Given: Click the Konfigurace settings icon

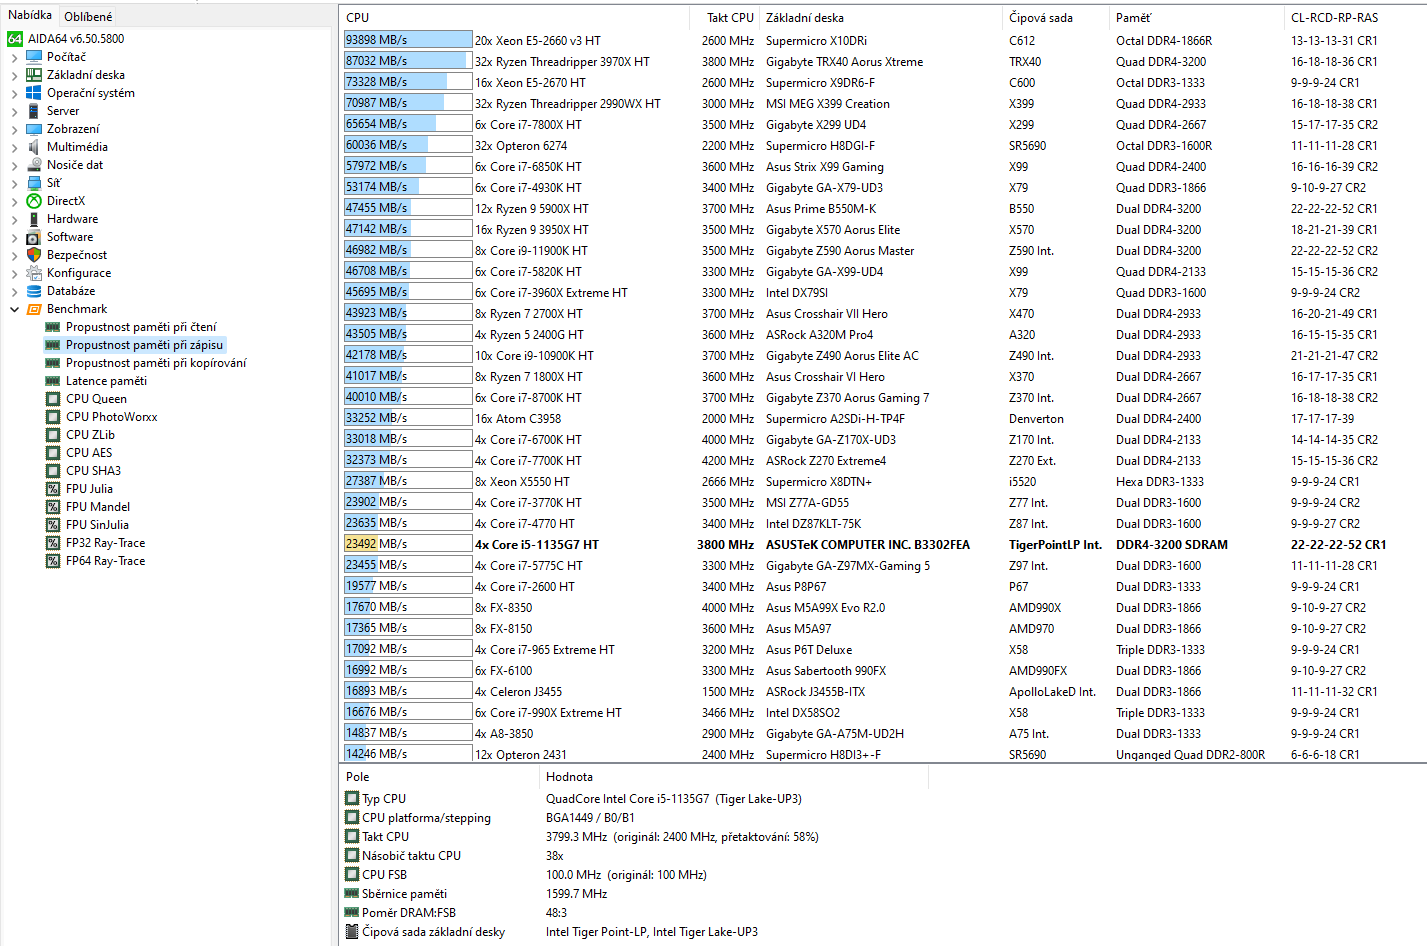Looking at the screenshot, I should 34,273.
